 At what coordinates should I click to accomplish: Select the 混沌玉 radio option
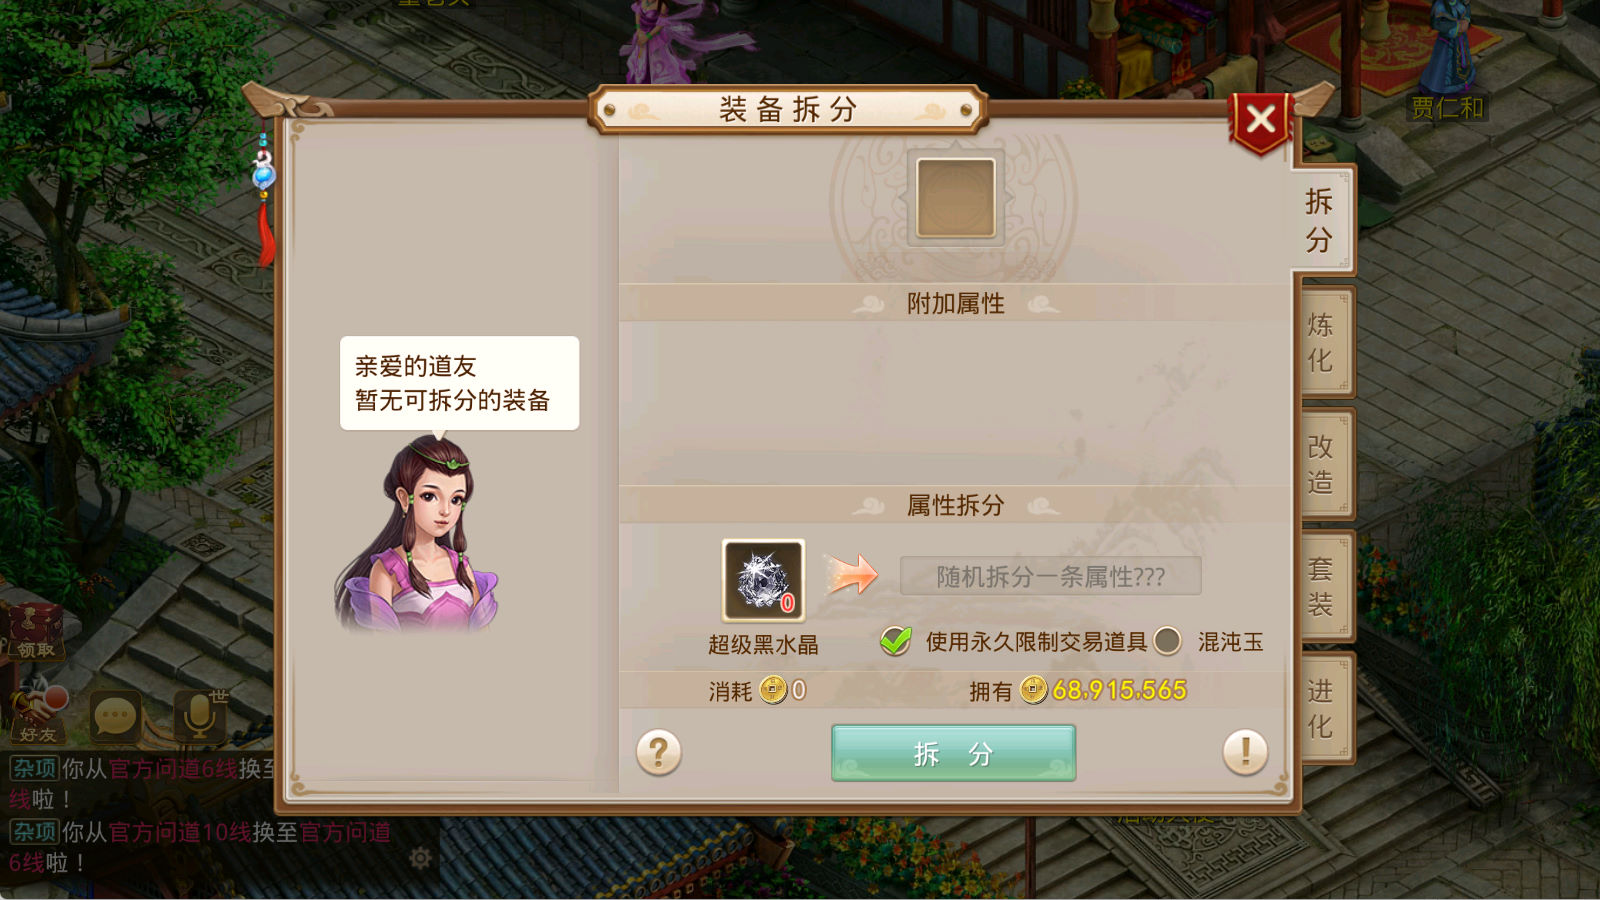pos(1167,641)
